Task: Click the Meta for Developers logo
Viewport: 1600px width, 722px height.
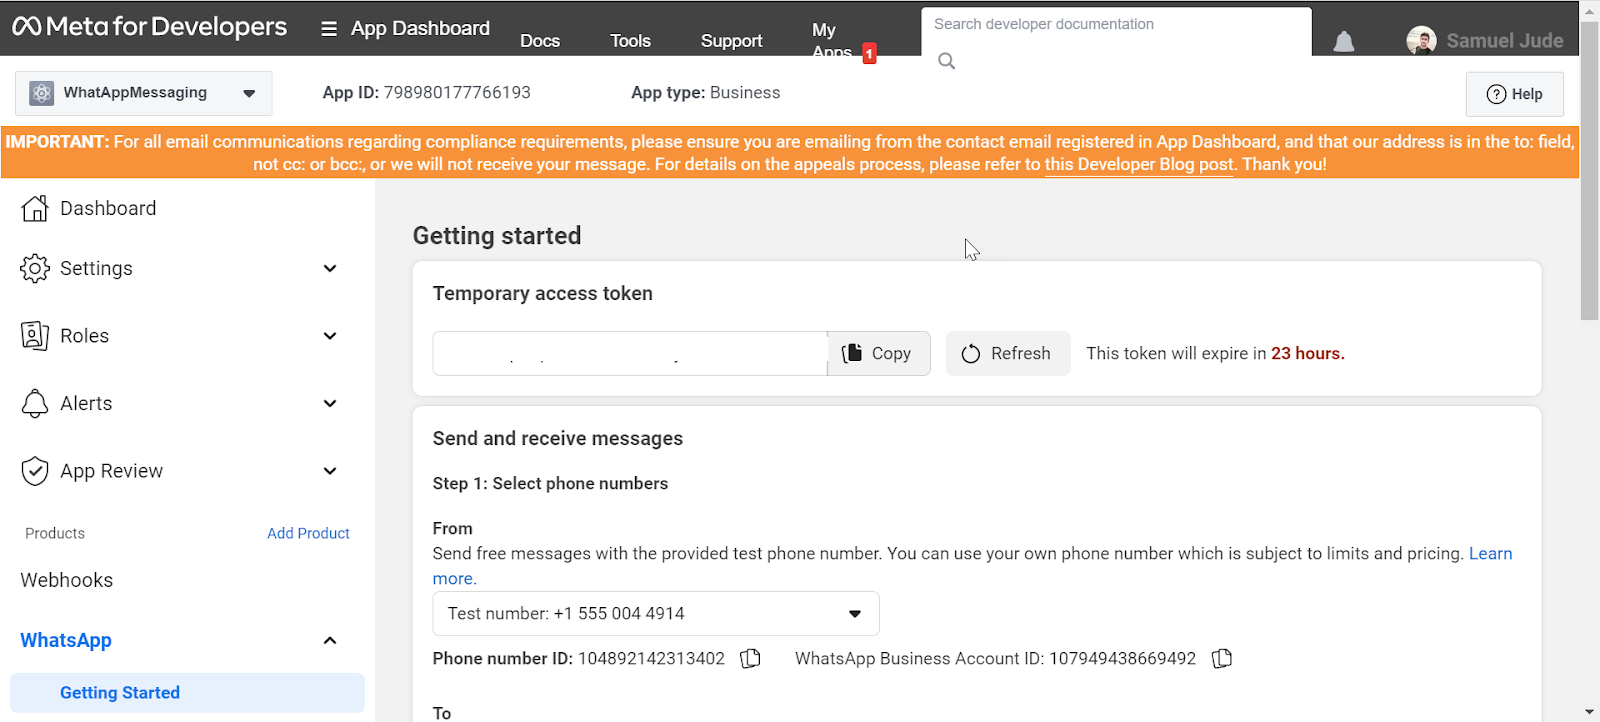Action: 149,27
